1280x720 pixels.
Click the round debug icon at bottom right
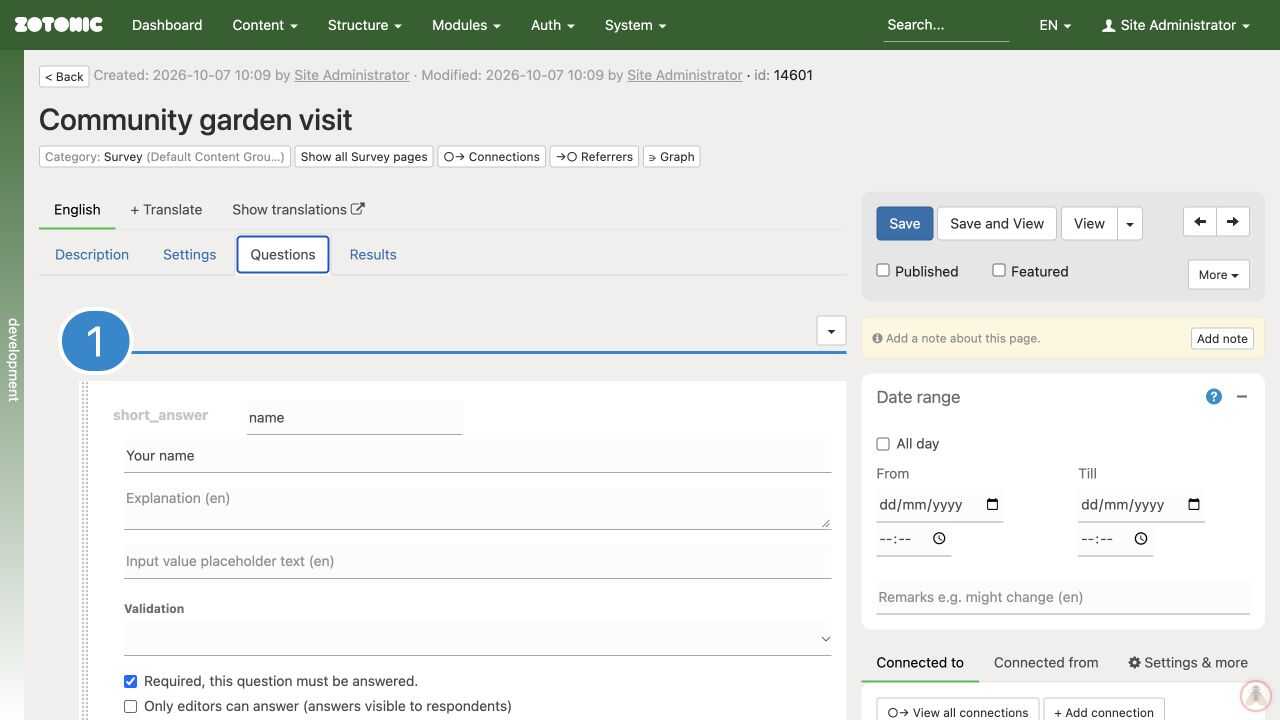tap(1256, 695)
